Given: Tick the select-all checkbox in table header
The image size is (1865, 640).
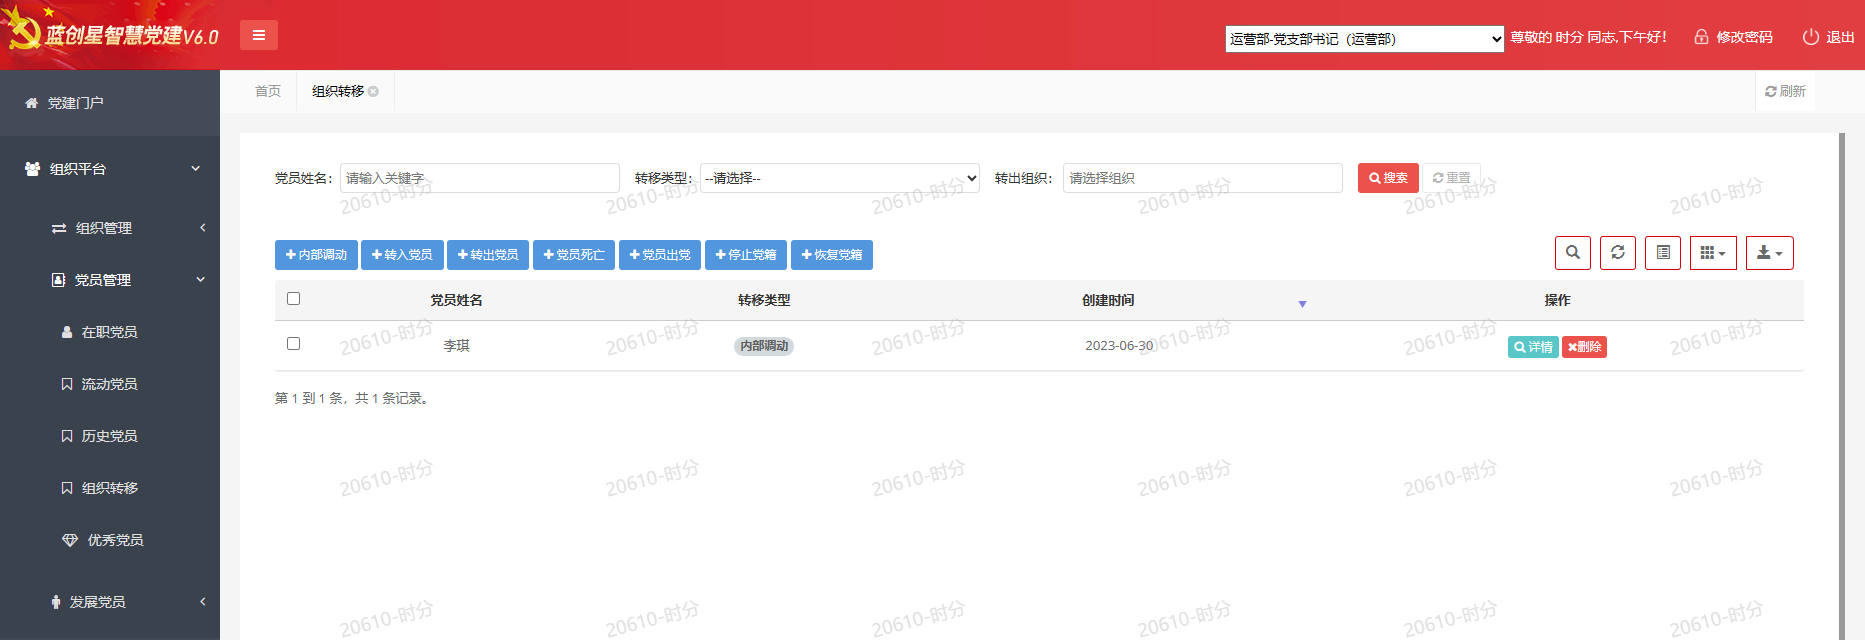Looking at the screenshot, I should [x=293, y=298].
